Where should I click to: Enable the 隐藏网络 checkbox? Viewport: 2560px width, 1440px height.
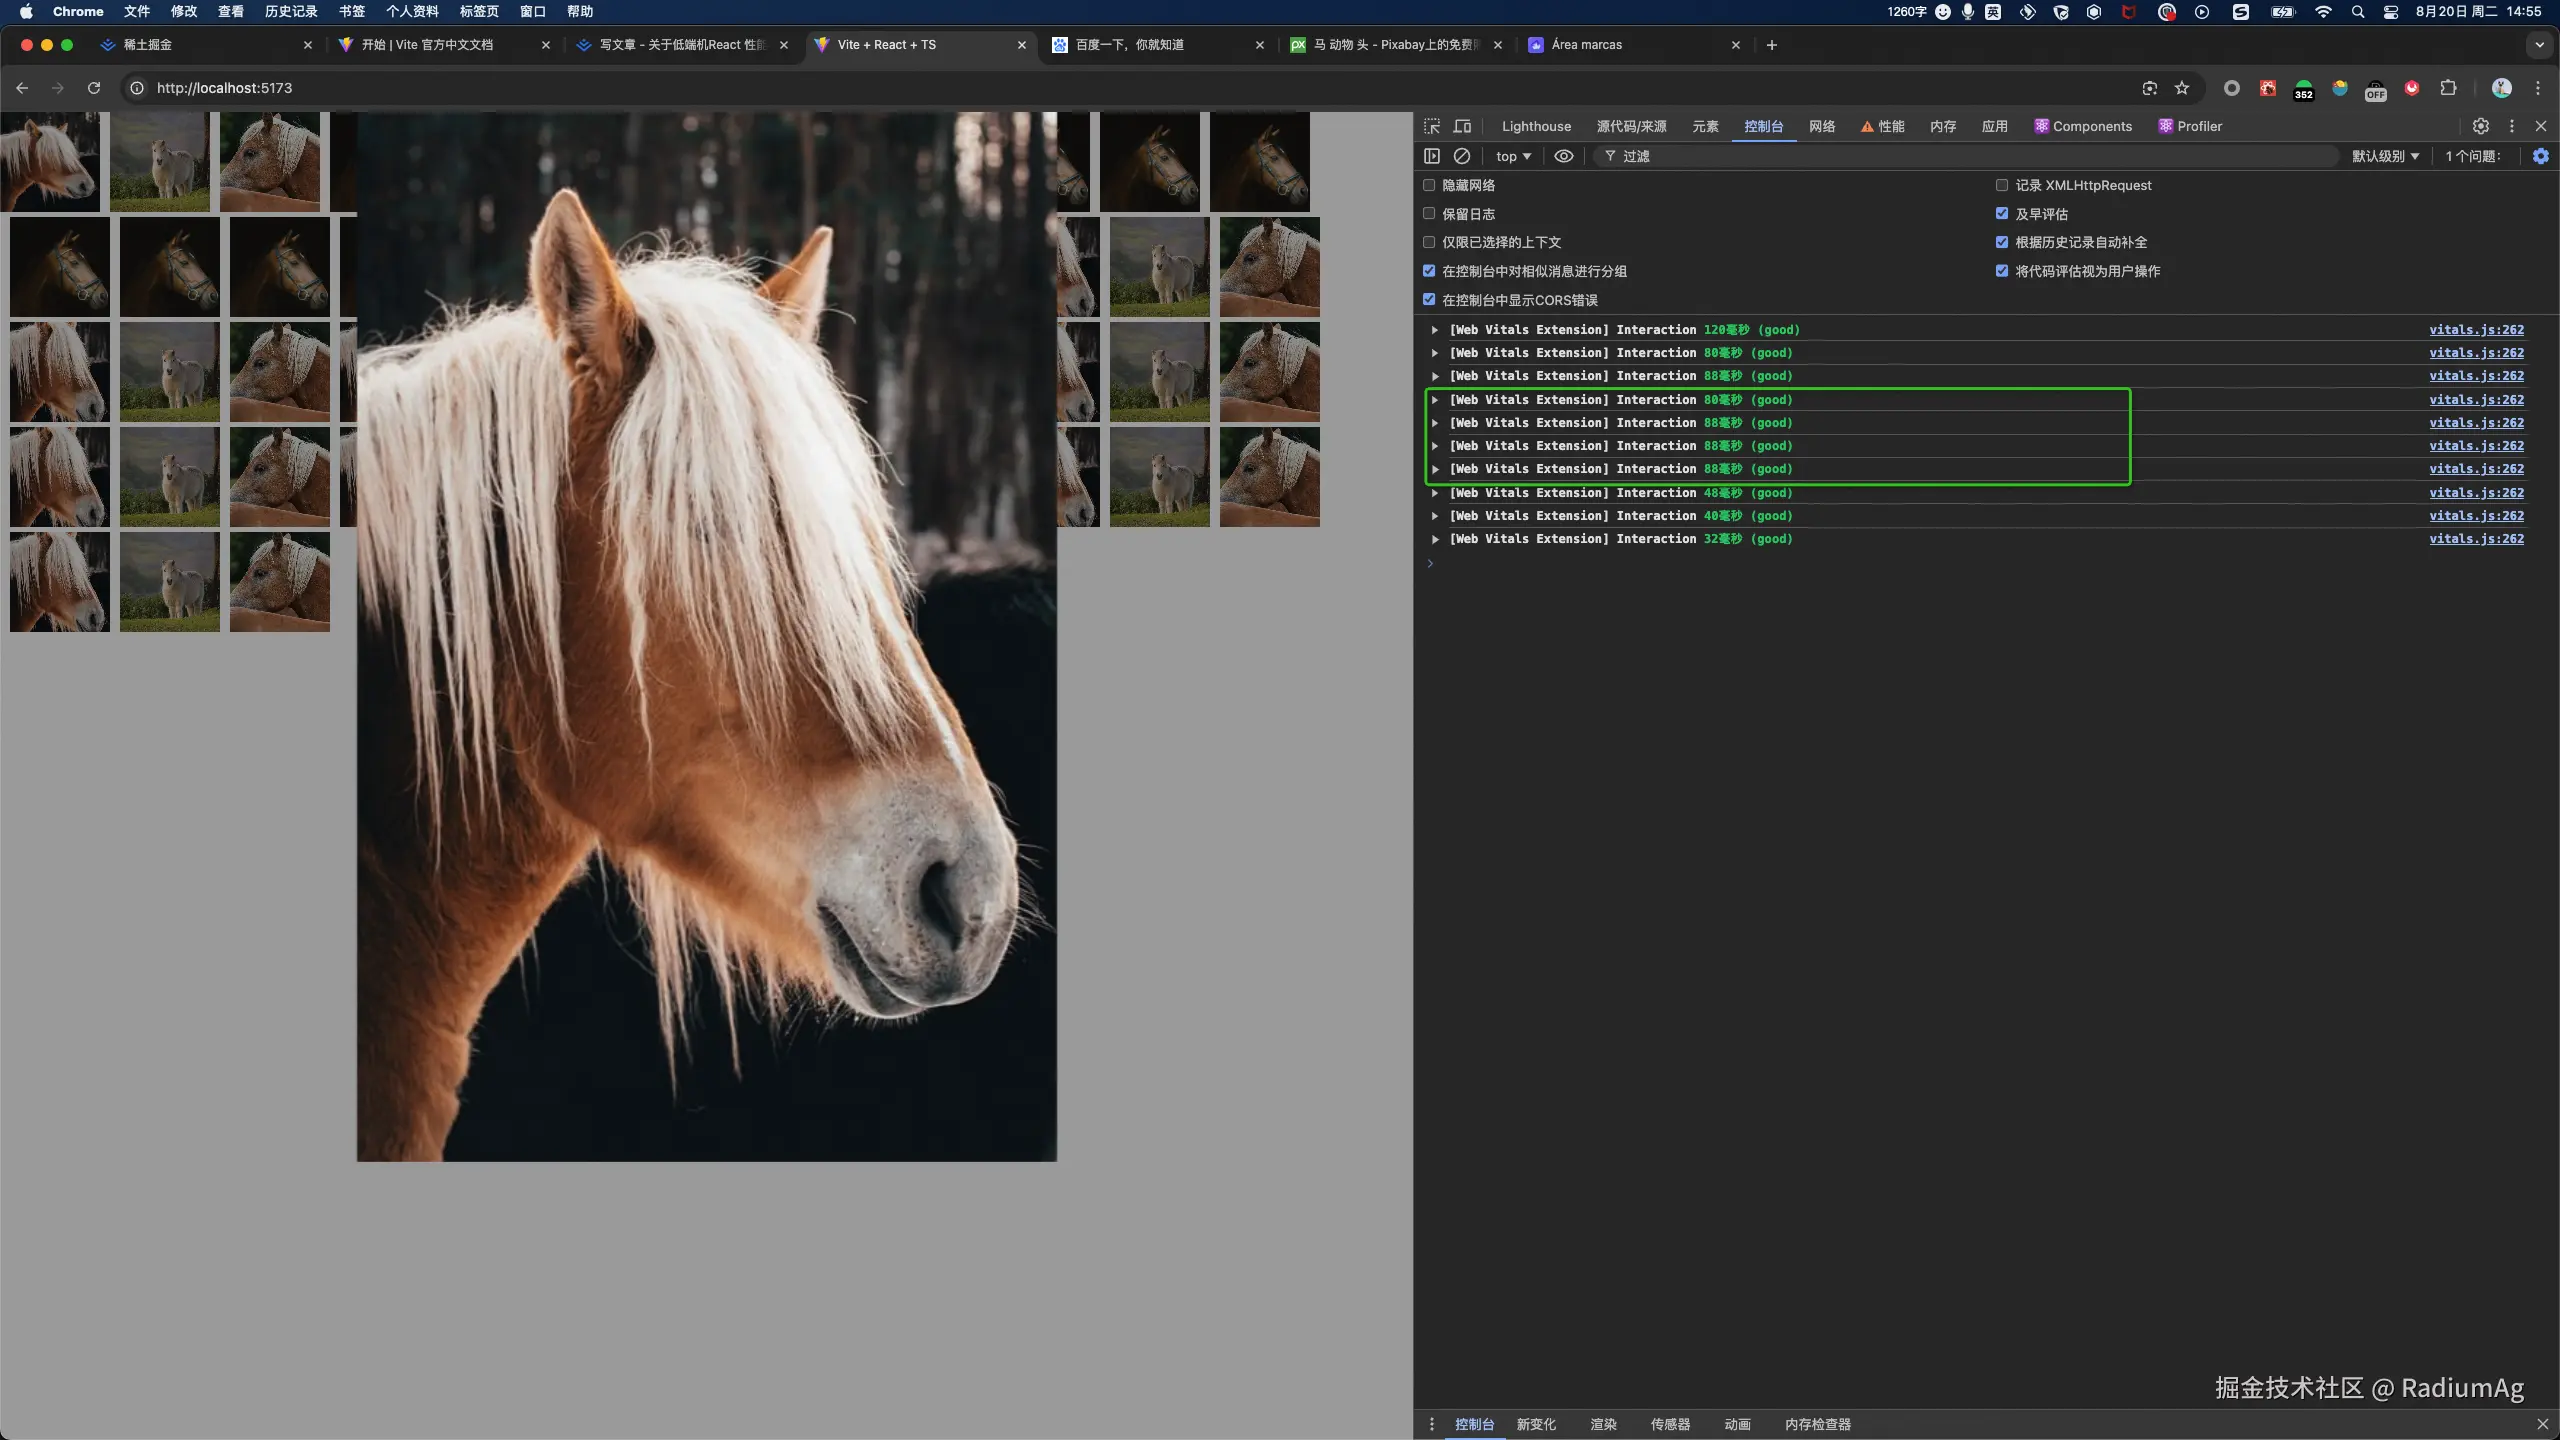[1429, 185]
